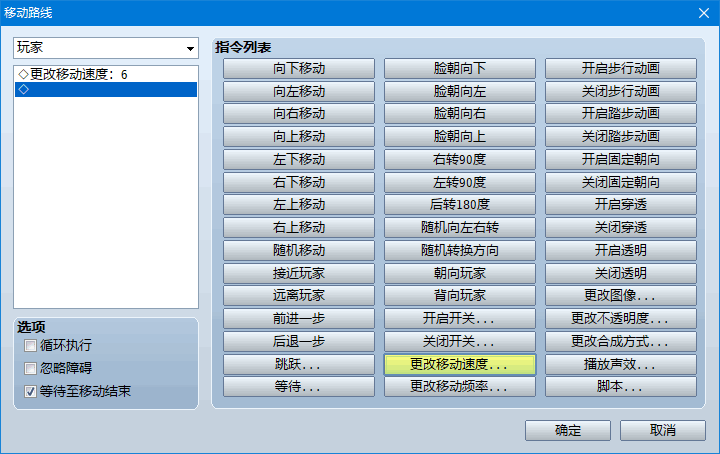Image resolution: width=720 pixels, height=454 pixels.
Task: Enable the 忽略障碍 checkbox
Action: click(30, 368)
